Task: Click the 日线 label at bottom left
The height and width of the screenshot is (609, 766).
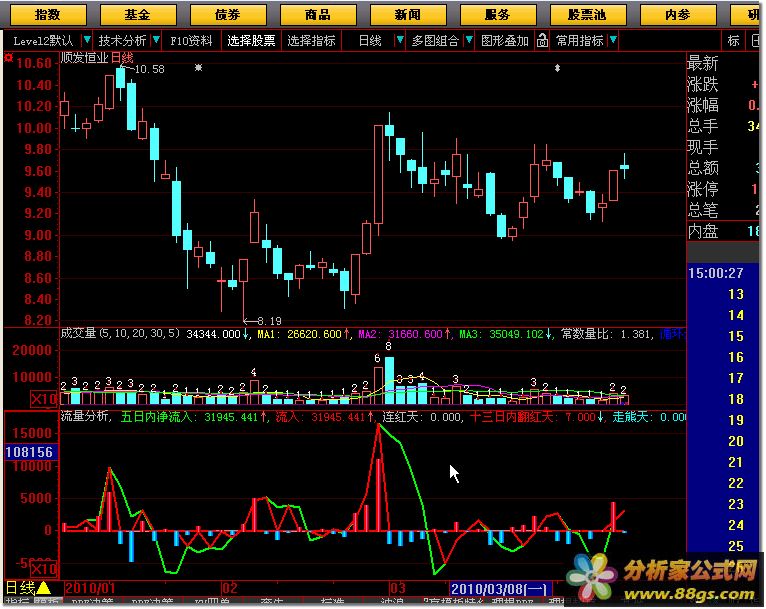Action: (20, 588)
